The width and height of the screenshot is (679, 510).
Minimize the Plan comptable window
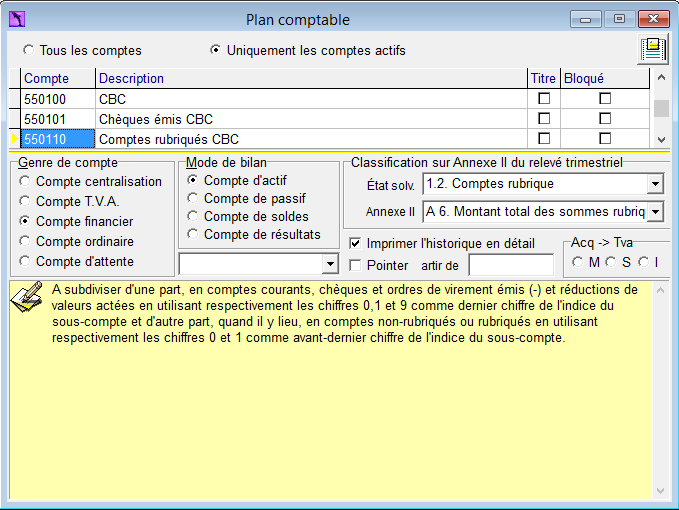585,19
